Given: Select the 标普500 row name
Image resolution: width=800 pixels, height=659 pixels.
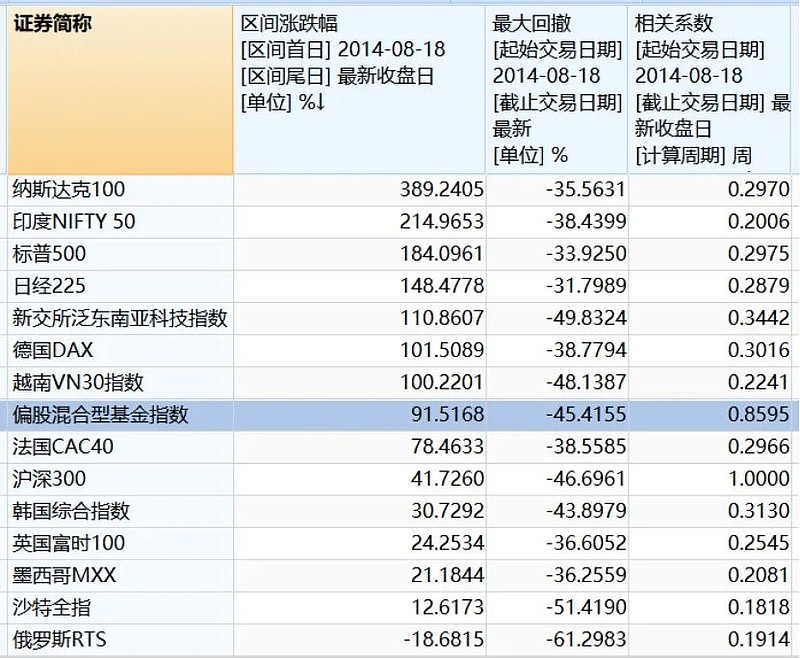Looking at the screenshot, I should pyautogui.click(x=49, y=254).
